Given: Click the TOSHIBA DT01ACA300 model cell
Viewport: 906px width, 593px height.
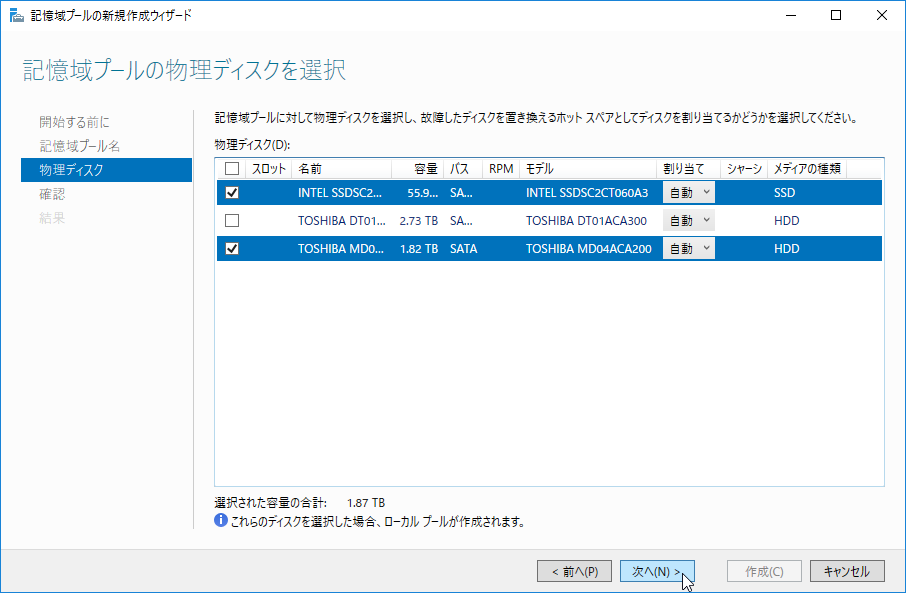Looking at the screenshot, I should 586,221.
